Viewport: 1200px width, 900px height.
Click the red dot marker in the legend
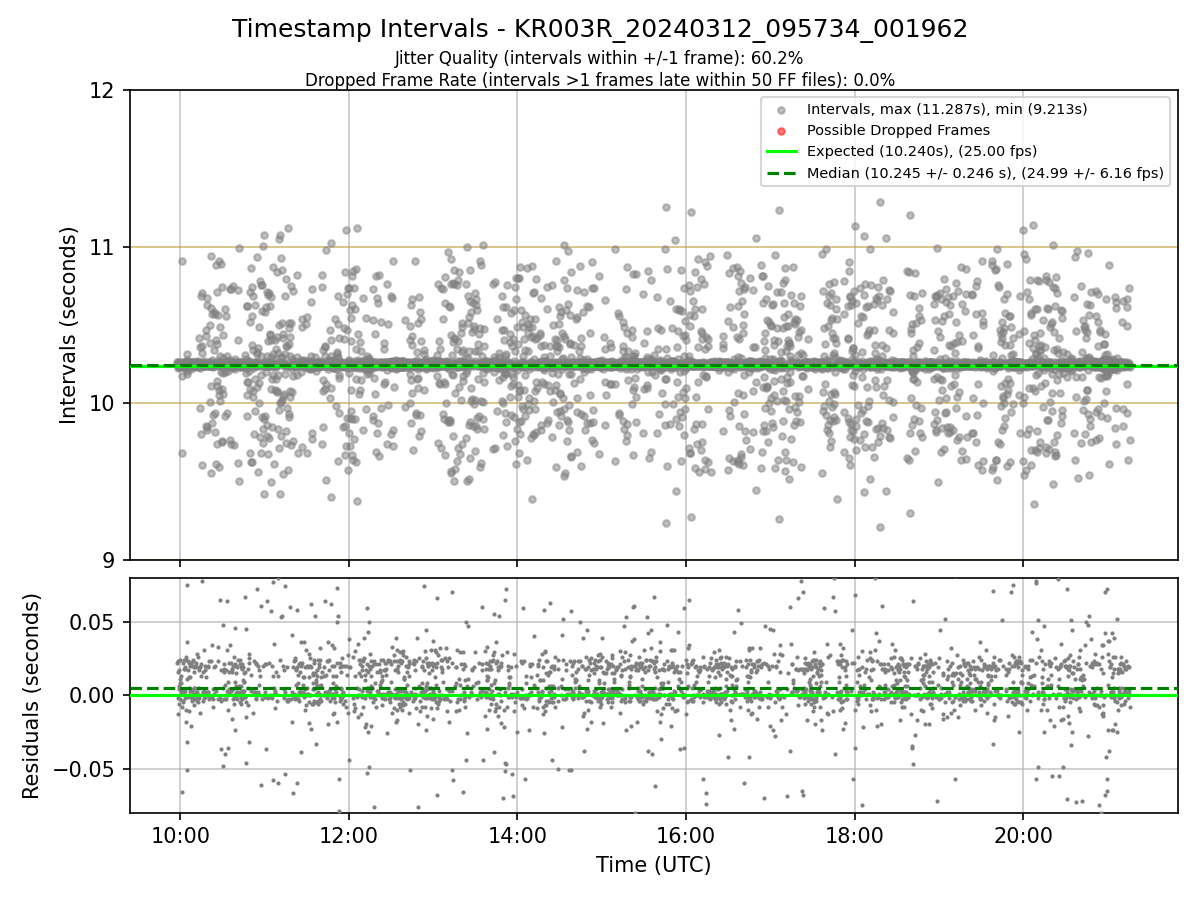[781, 130]
